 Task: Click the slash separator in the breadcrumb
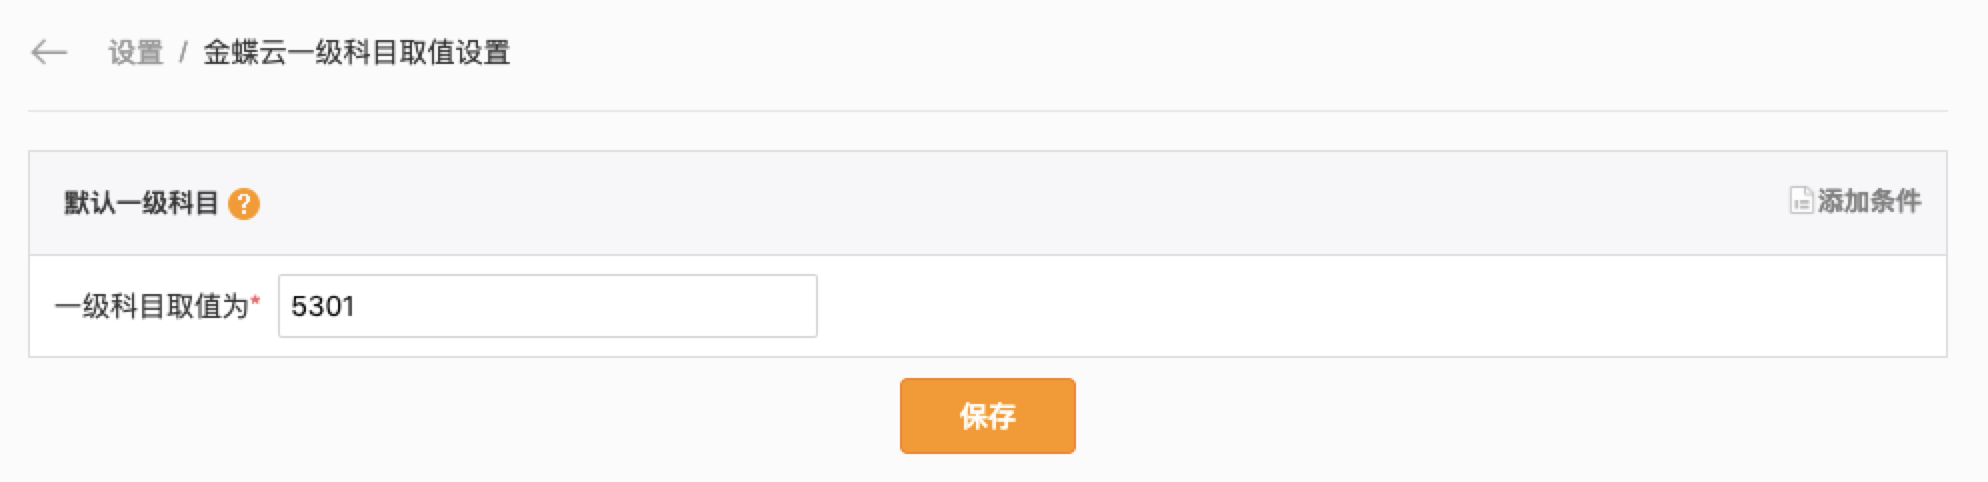(183, 52)
